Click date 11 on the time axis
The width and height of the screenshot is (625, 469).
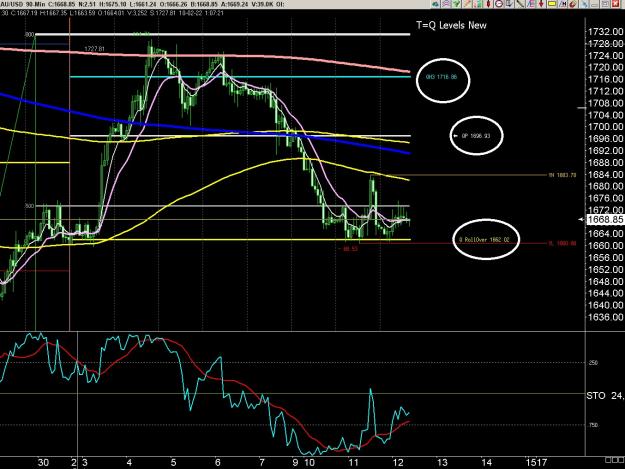(x=353, y=463)
